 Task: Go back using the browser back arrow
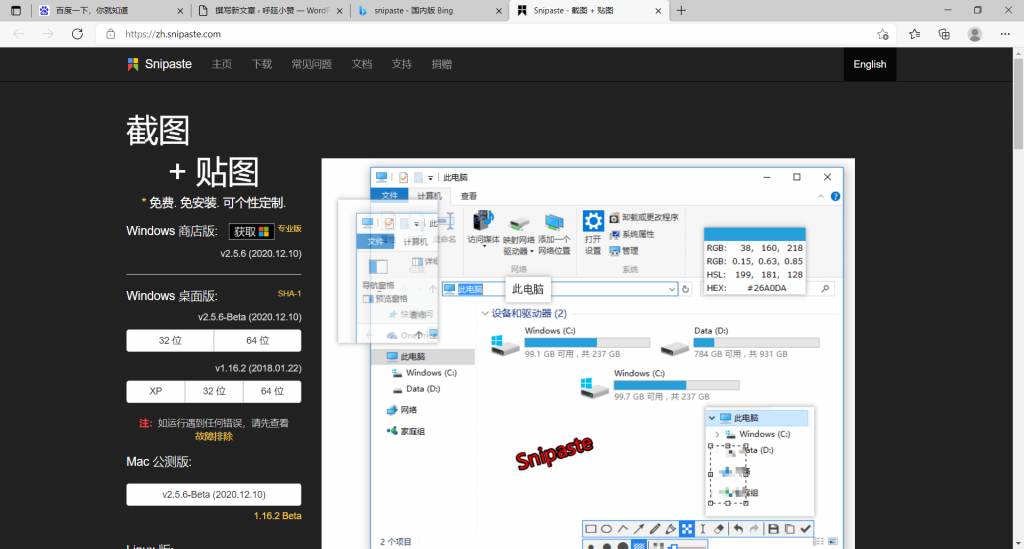(x=18, y=34)
